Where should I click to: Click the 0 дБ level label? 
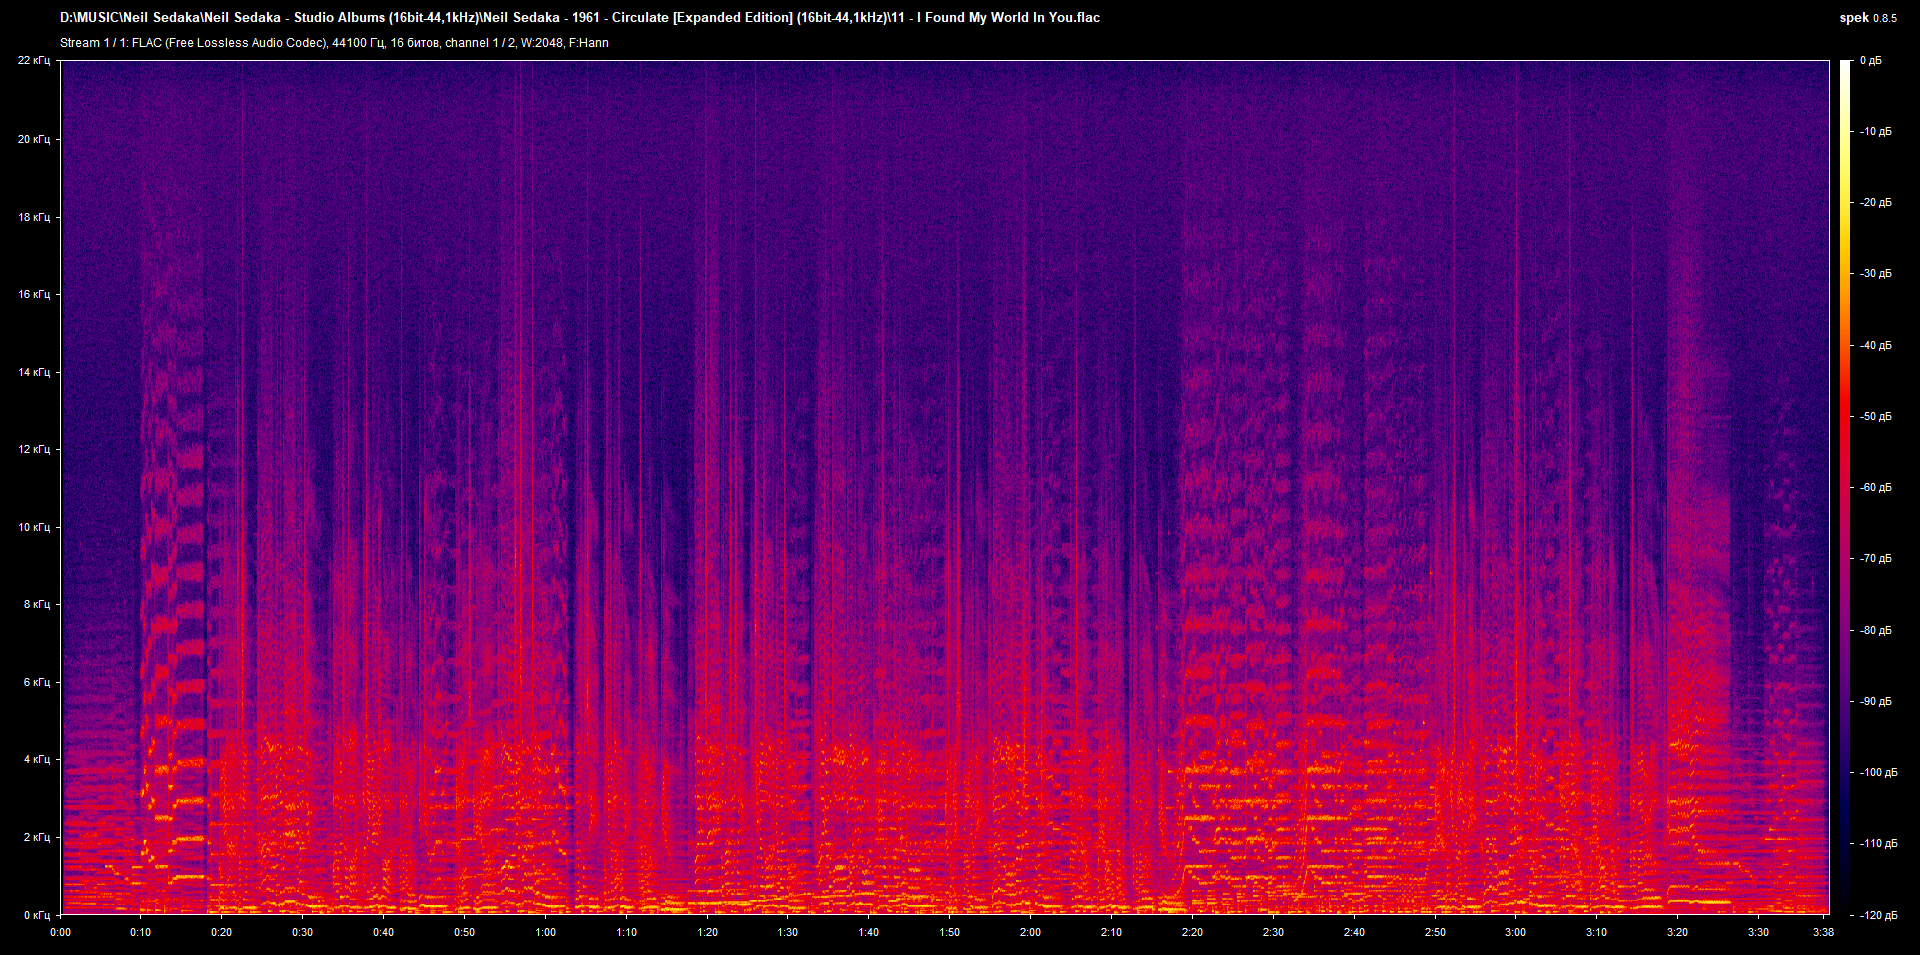(x=1870, y=61)
